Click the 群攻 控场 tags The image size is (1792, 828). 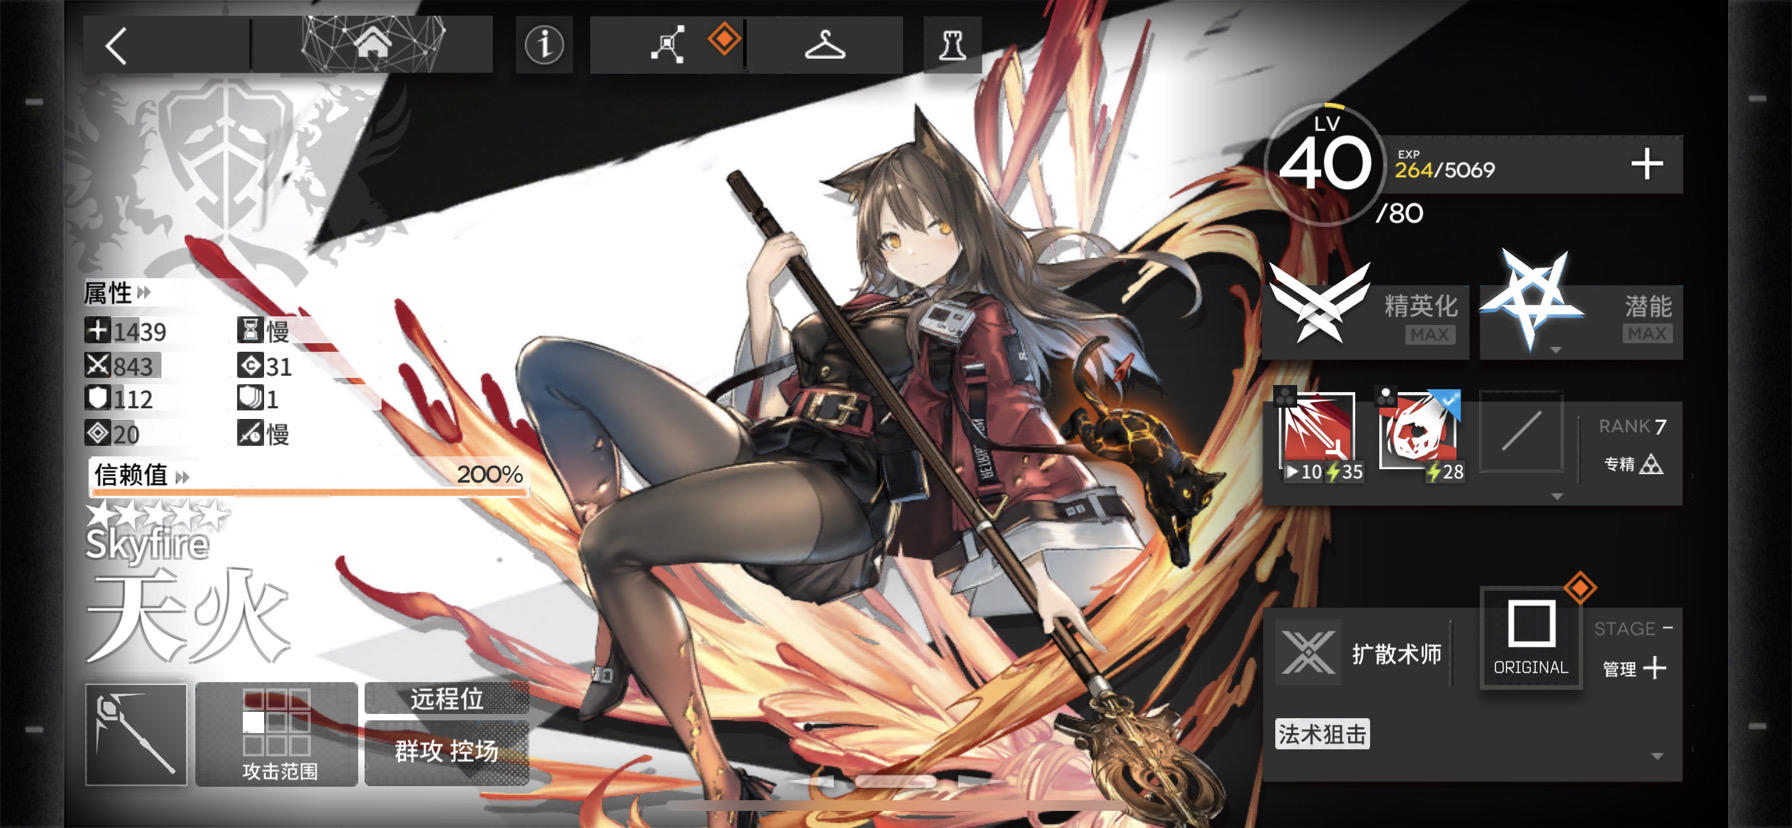click(x=446, y=751)
